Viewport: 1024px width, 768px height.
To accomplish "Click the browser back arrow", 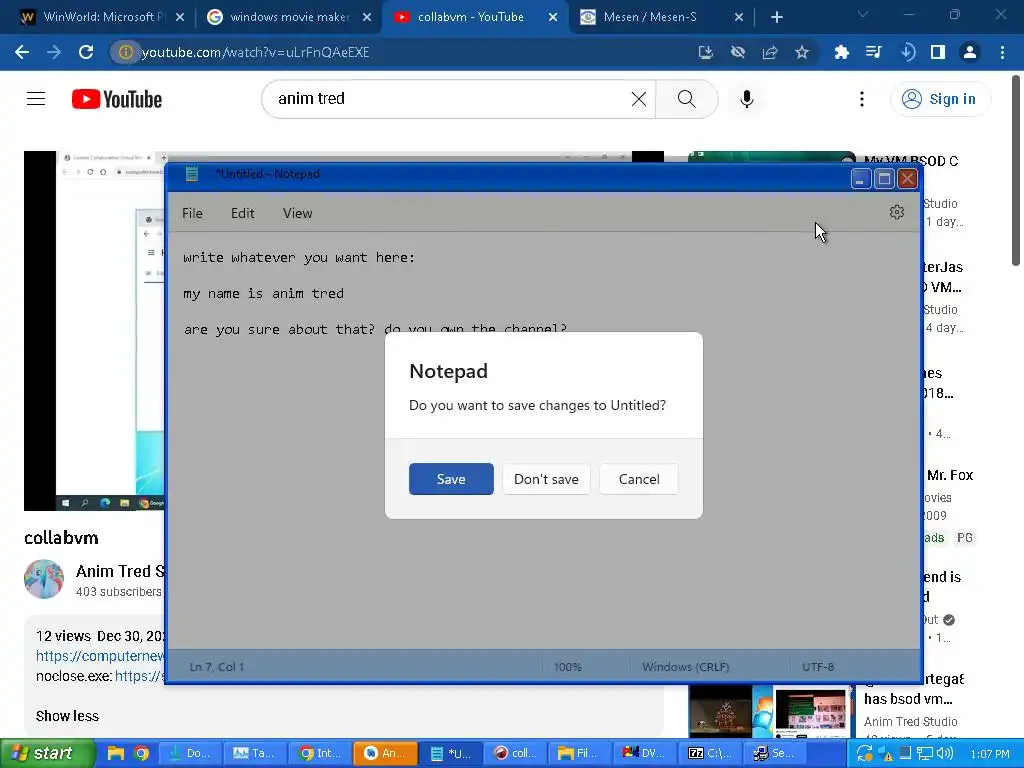I will point(22,52).
